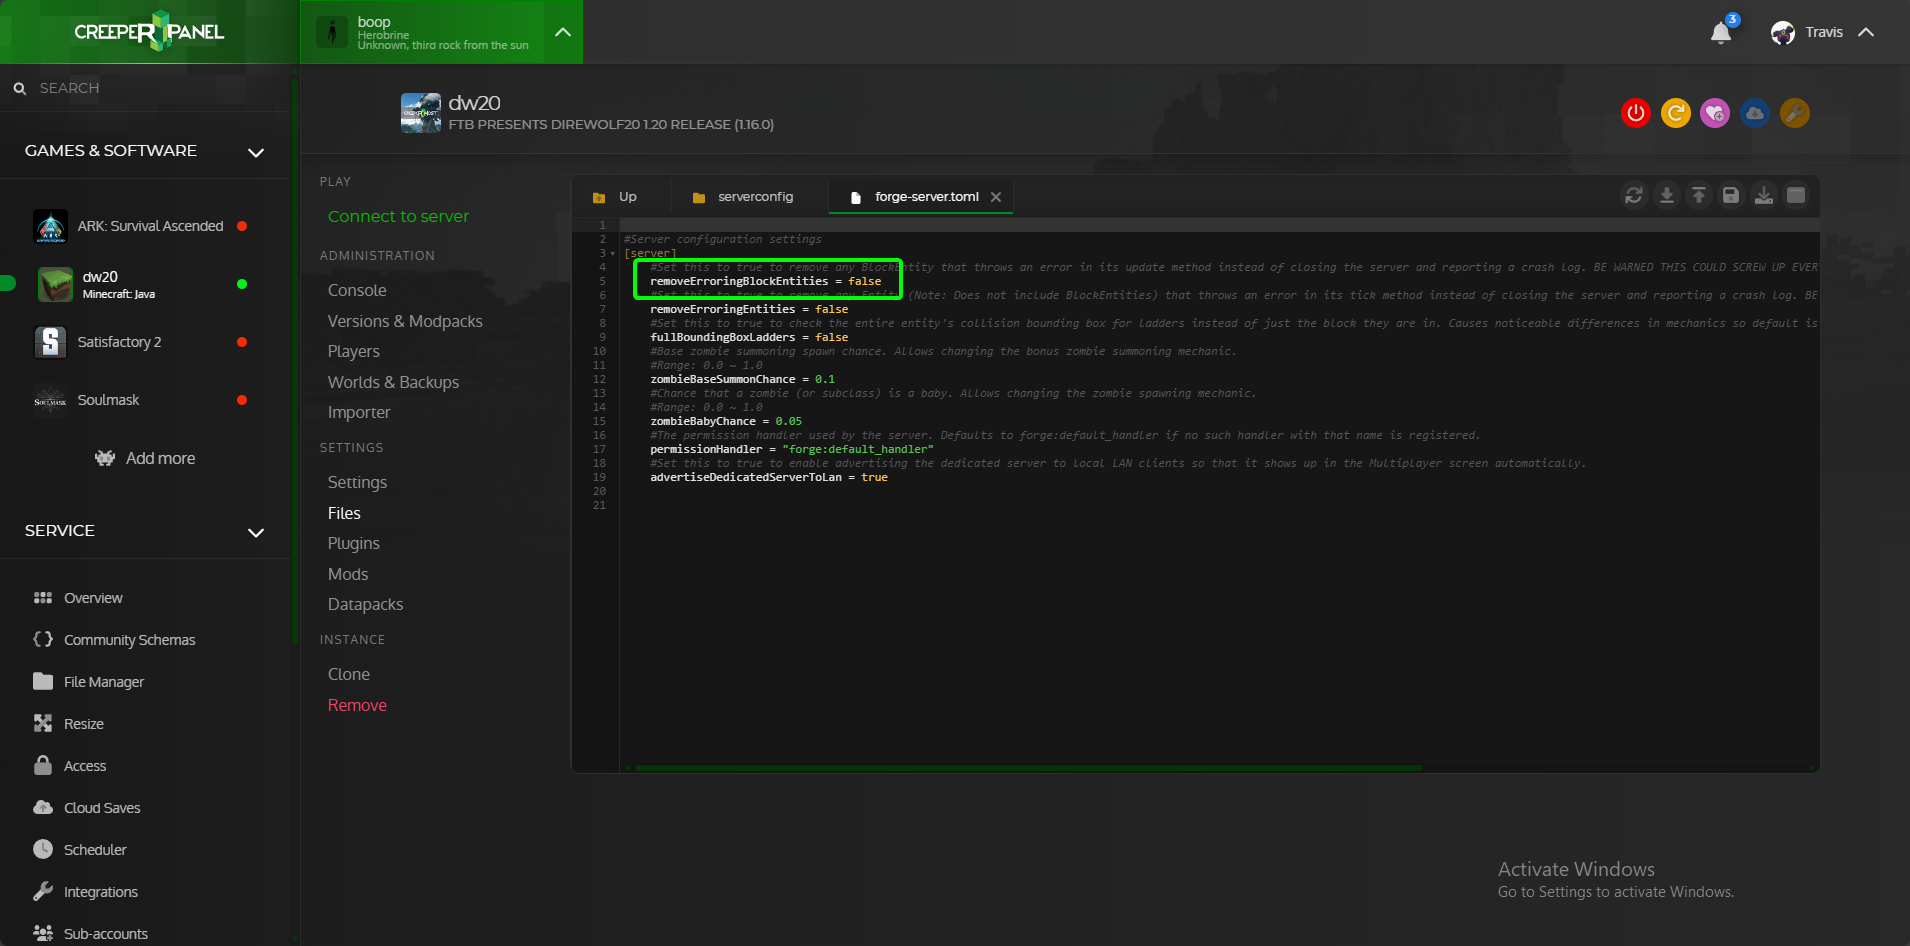
Task: Open Worlds & Backups
Action: [x=393, y=382]
